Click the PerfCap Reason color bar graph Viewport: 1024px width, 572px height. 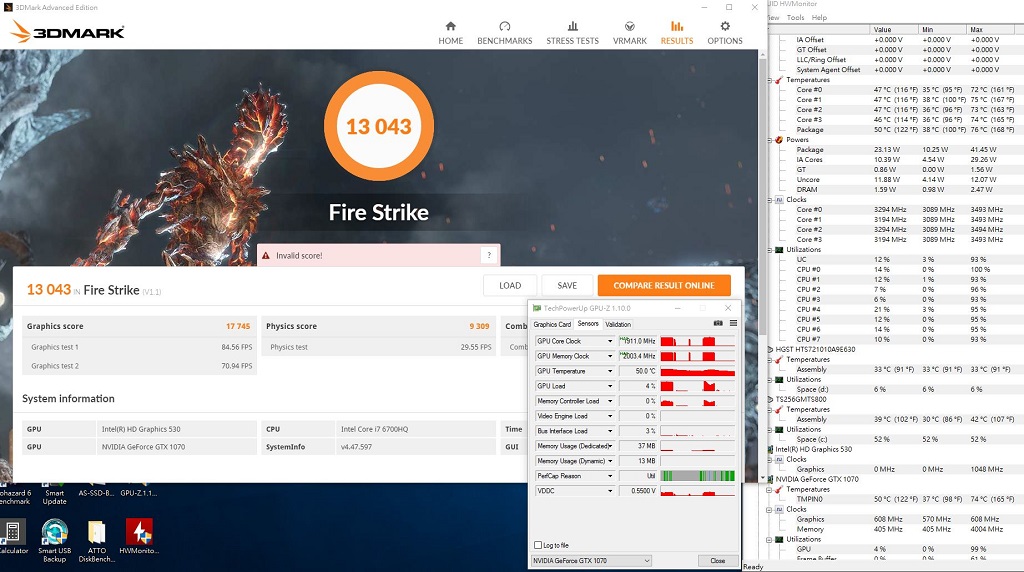(697, 476)
